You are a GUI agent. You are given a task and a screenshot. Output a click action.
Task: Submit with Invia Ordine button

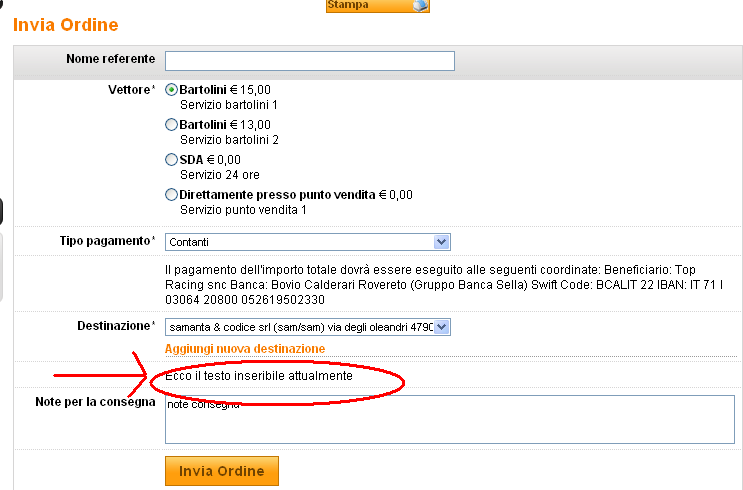click(222, 471)
